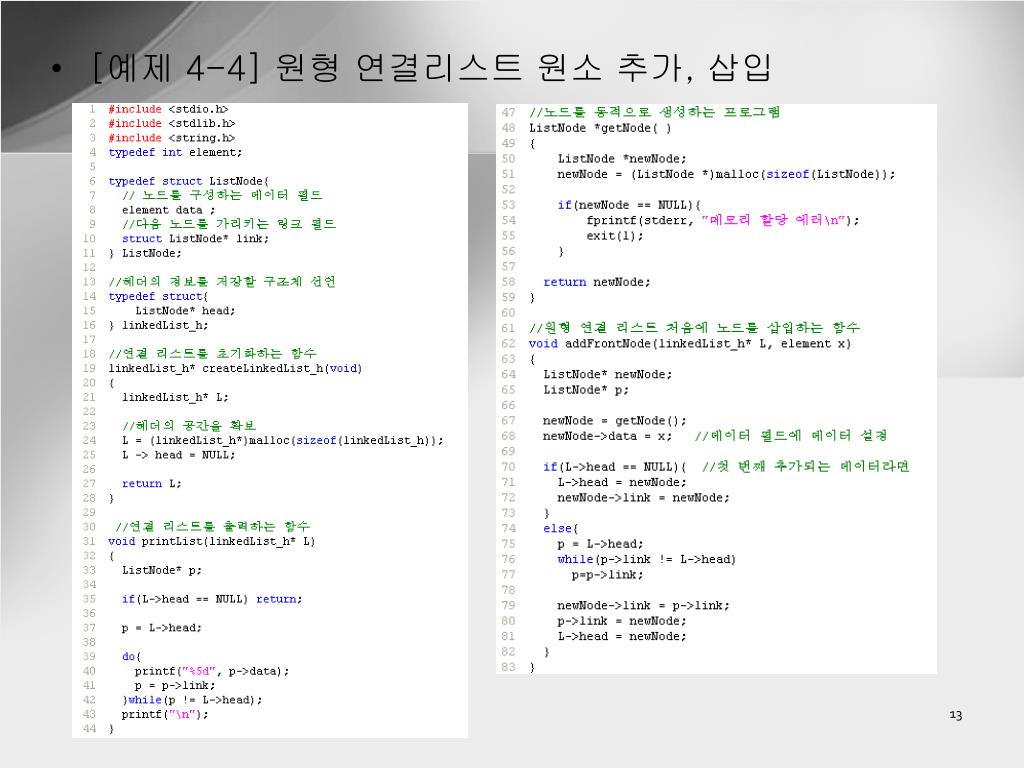
Task: Click the line 'newNode->data = x;'
Action: click(x=607, y=436)
